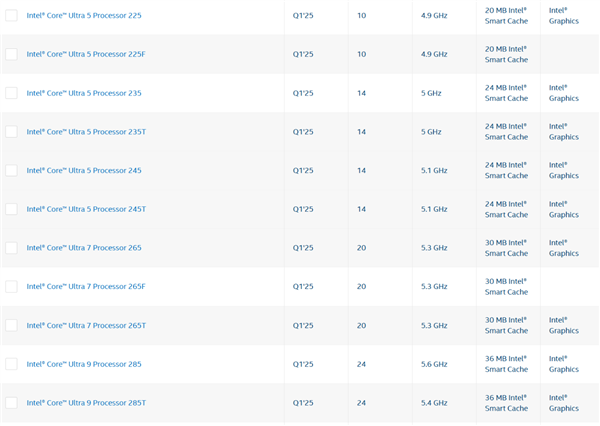Open the Core Ultra 5 Processor 225 link

pyautogui.click(x=84, y=16)
